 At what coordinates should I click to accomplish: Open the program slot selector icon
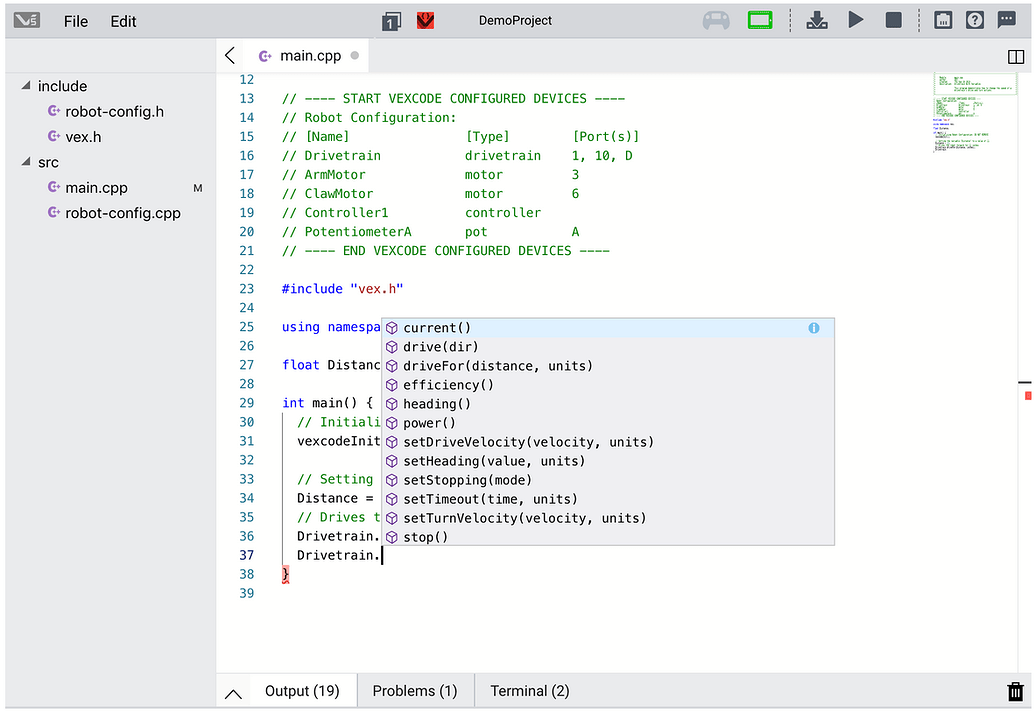coord(391,21)
